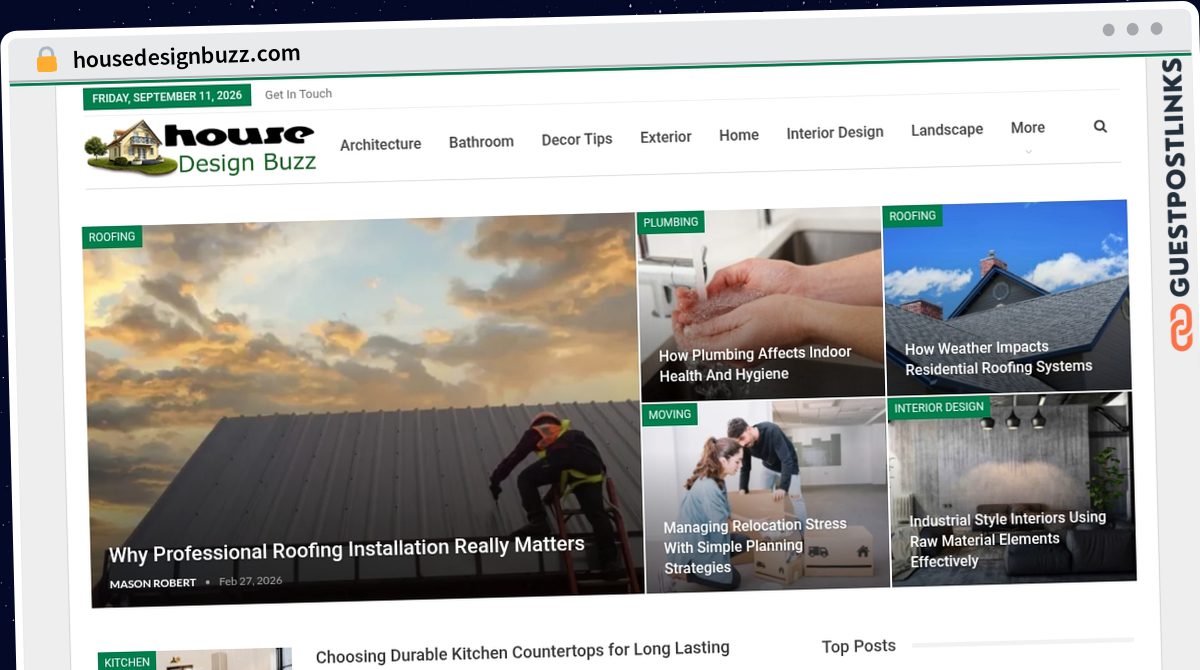The height and width of the screenshot is (670, 1200).
Task: Open How Plumbing Affects Indoor Health And Hygiene
Action: tap(755, 363)
